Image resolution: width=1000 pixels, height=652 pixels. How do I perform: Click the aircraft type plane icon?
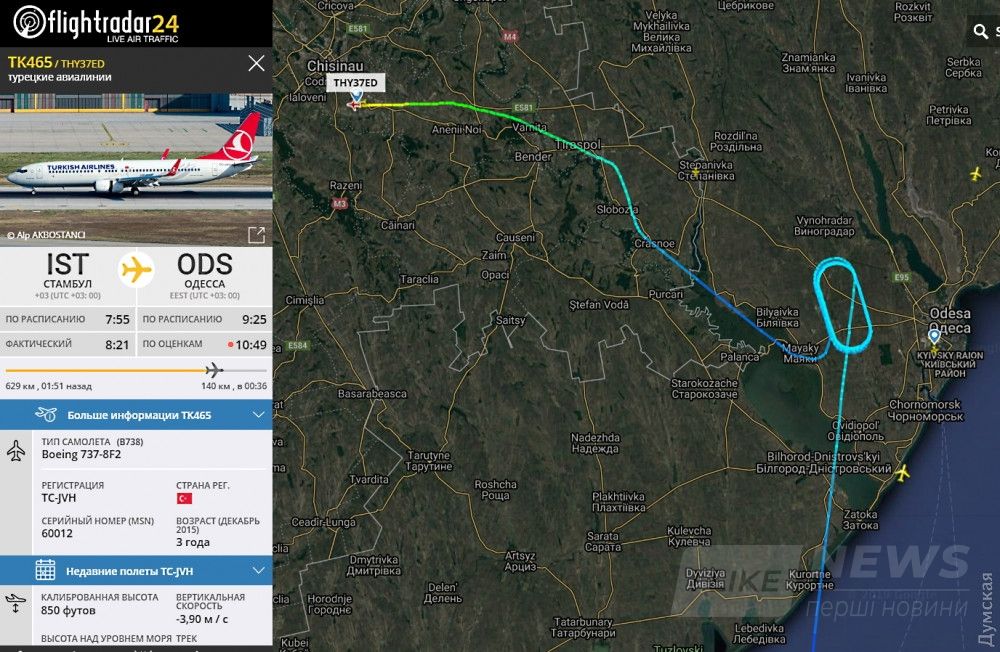[16, 450]
